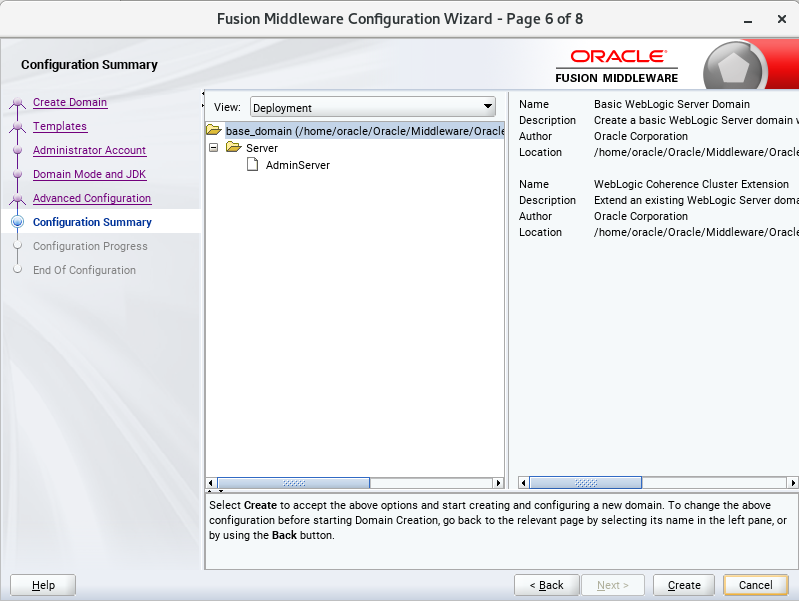Select AdminServer in the deployment tree
The image size is (799, 601).
[x=297, y=165]
